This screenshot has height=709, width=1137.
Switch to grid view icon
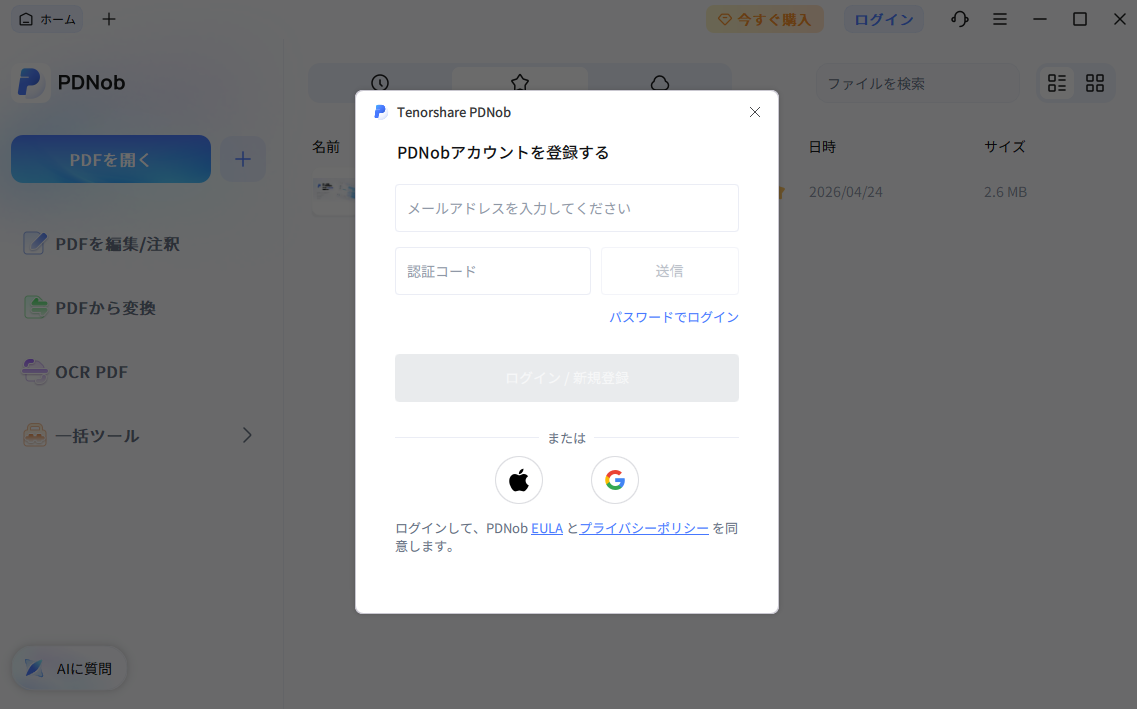coord(1095,83)
